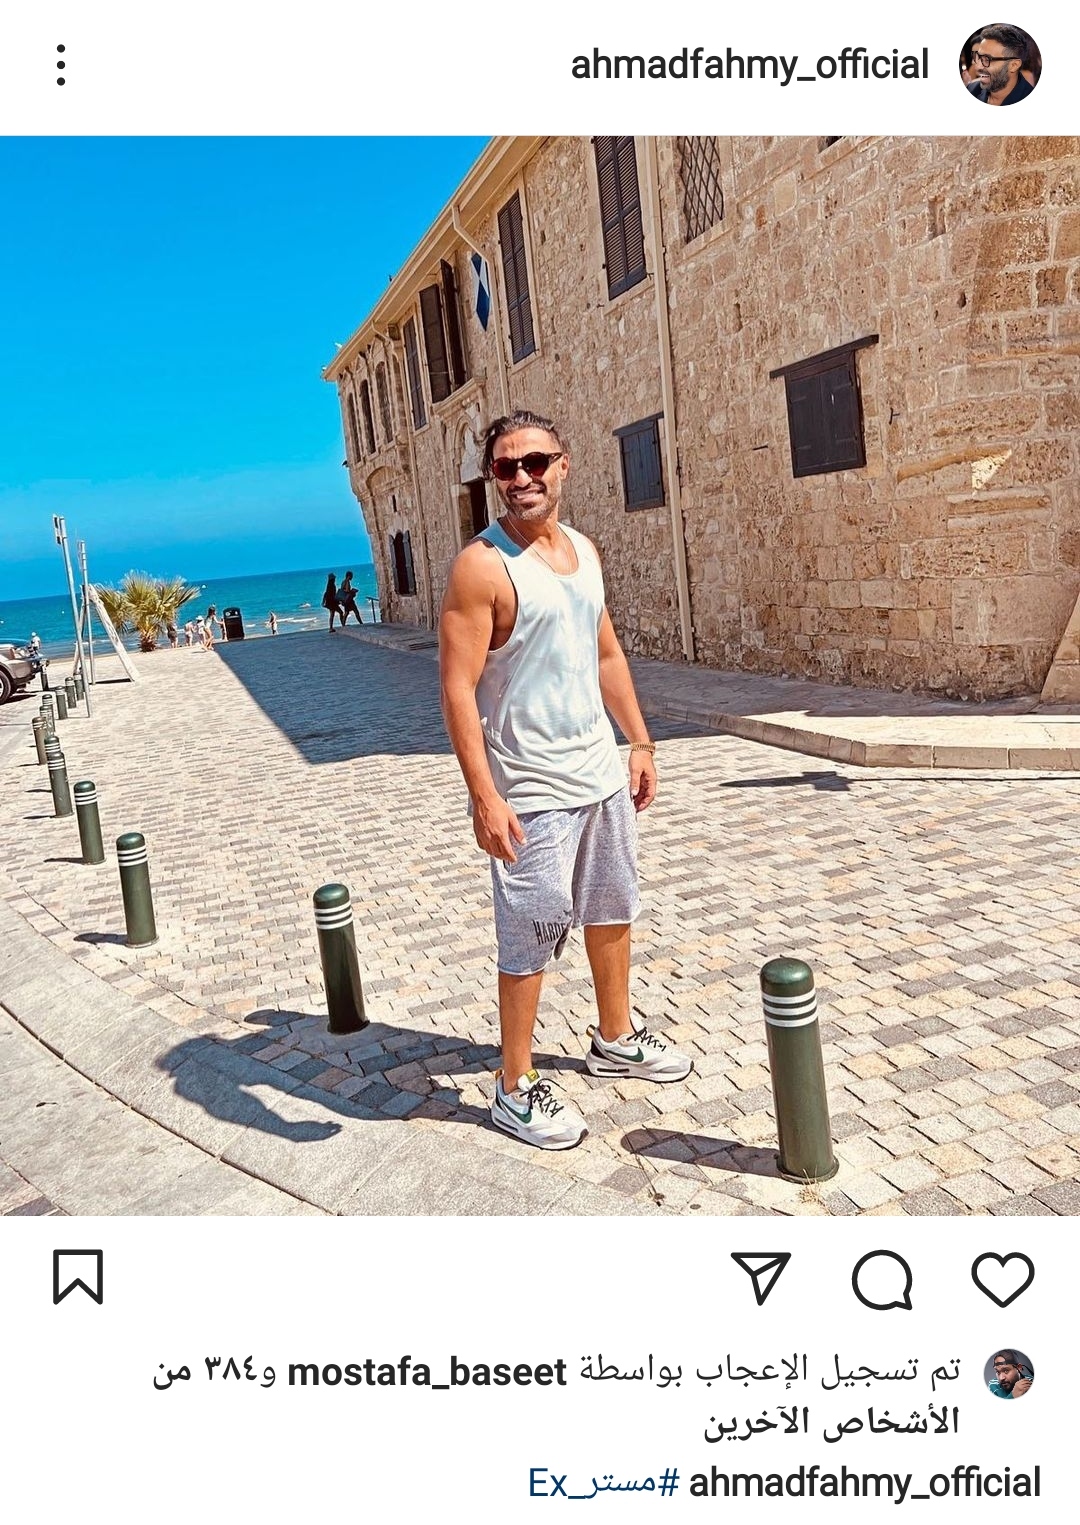Tap the small liker avatar beside the likes text
This screenshot has width=1080, height=1525.
coord(1009,1373)
